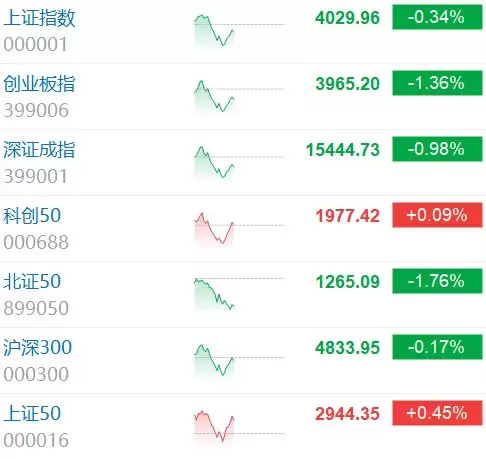Click the +0.09% red badge
The image size is (486, 459).
(437, 215)
